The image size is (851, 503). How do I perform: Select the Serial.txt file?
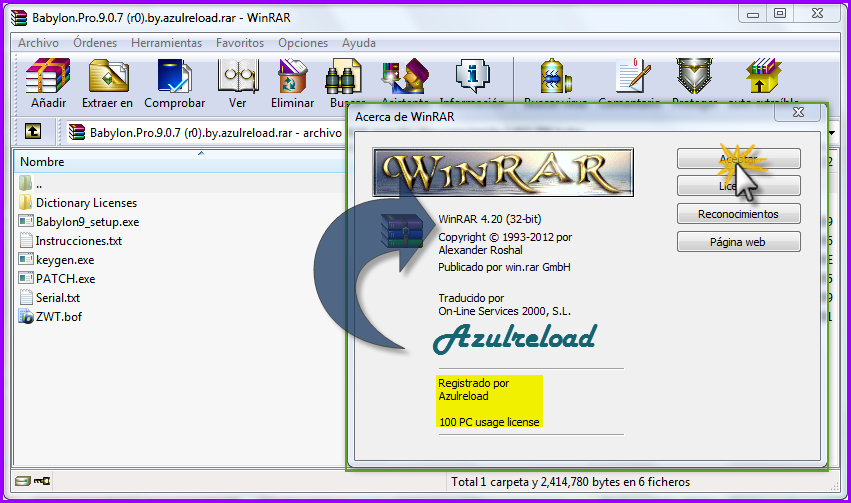(49, 297)
